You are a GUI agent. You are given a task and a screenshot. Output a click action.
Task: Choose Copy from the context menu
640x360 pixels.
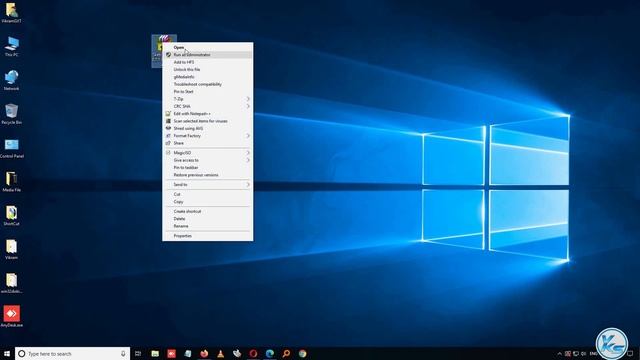208,202
